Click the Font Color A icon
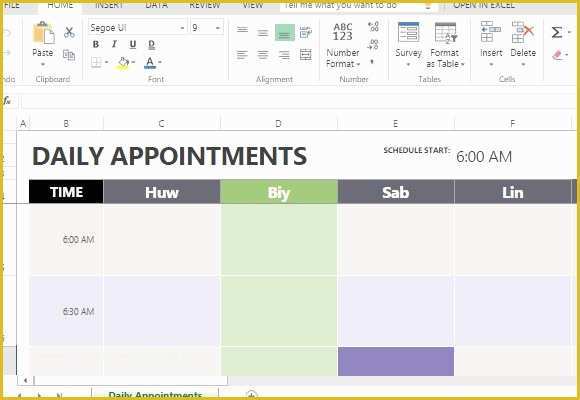Screen dimensions: 580x400 point(150,62)
